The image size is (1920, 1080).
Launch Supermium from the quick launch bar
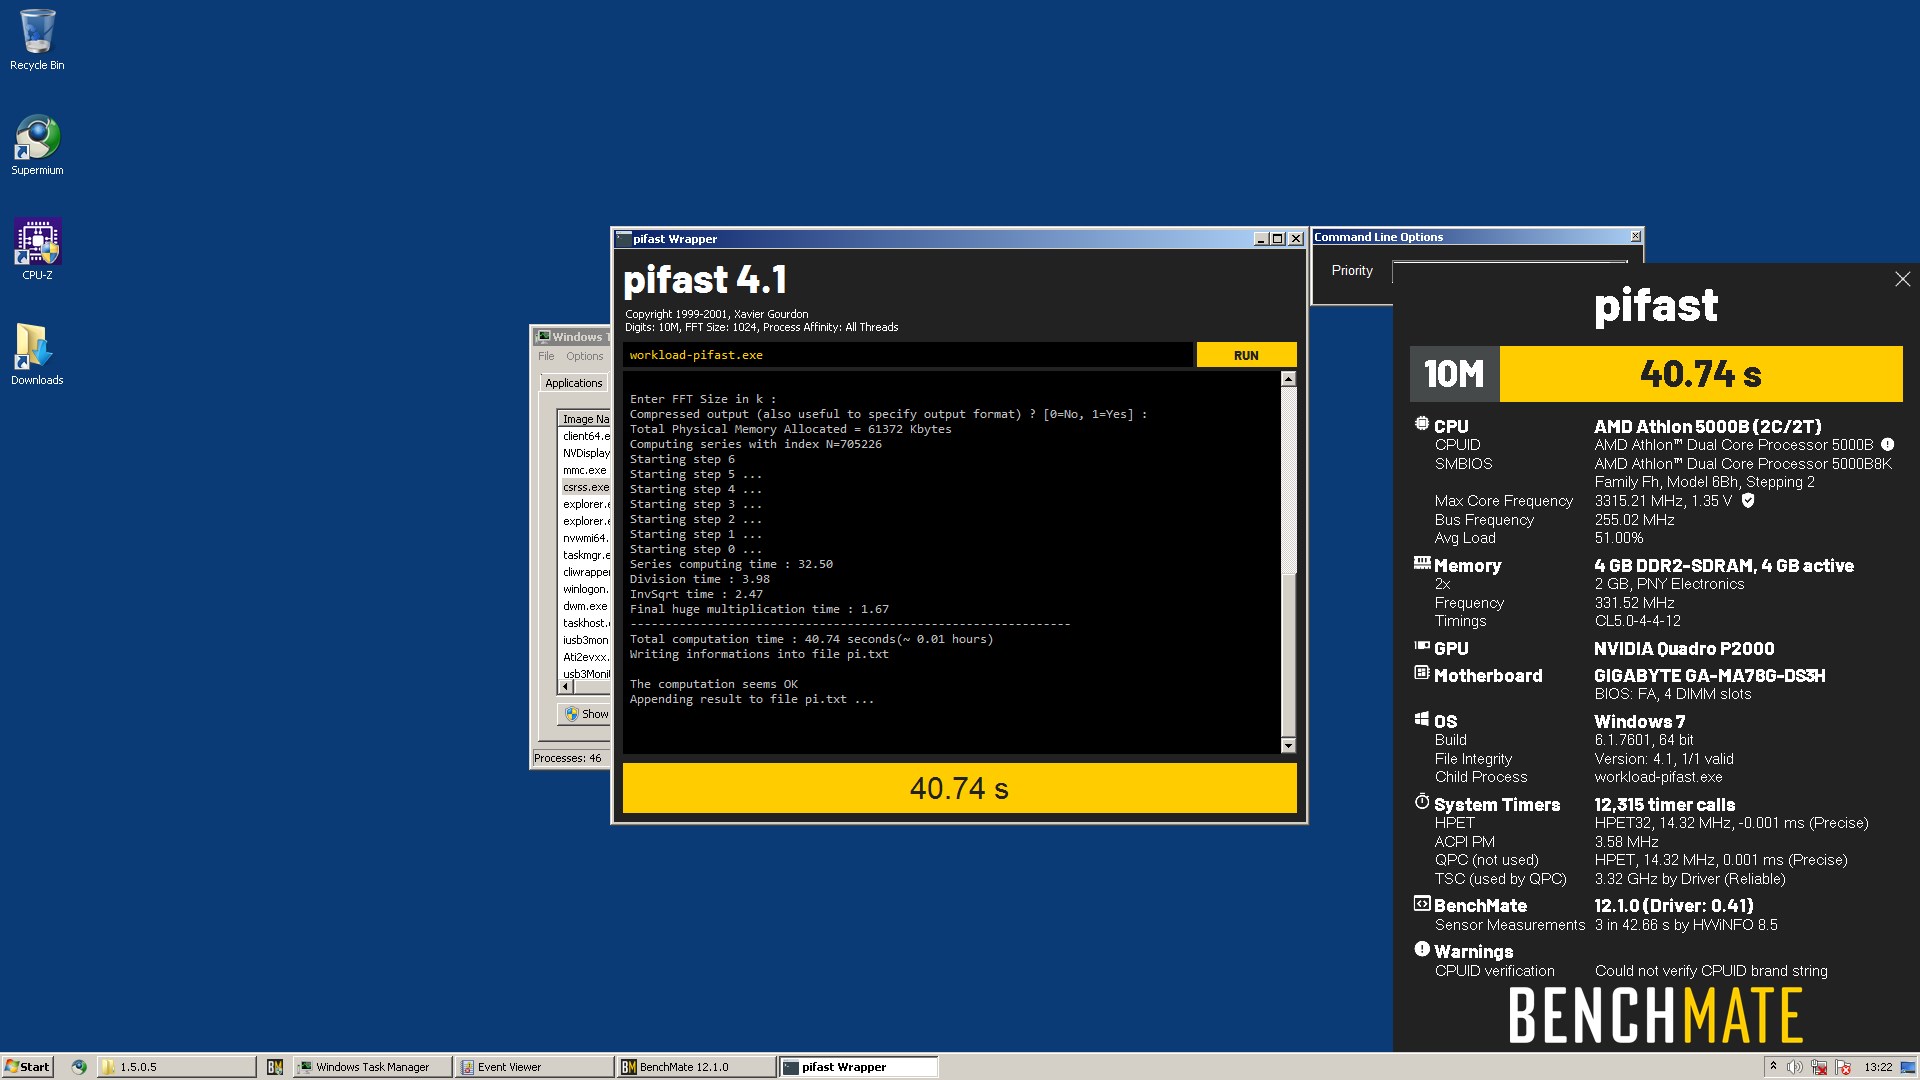[79, 1067]
